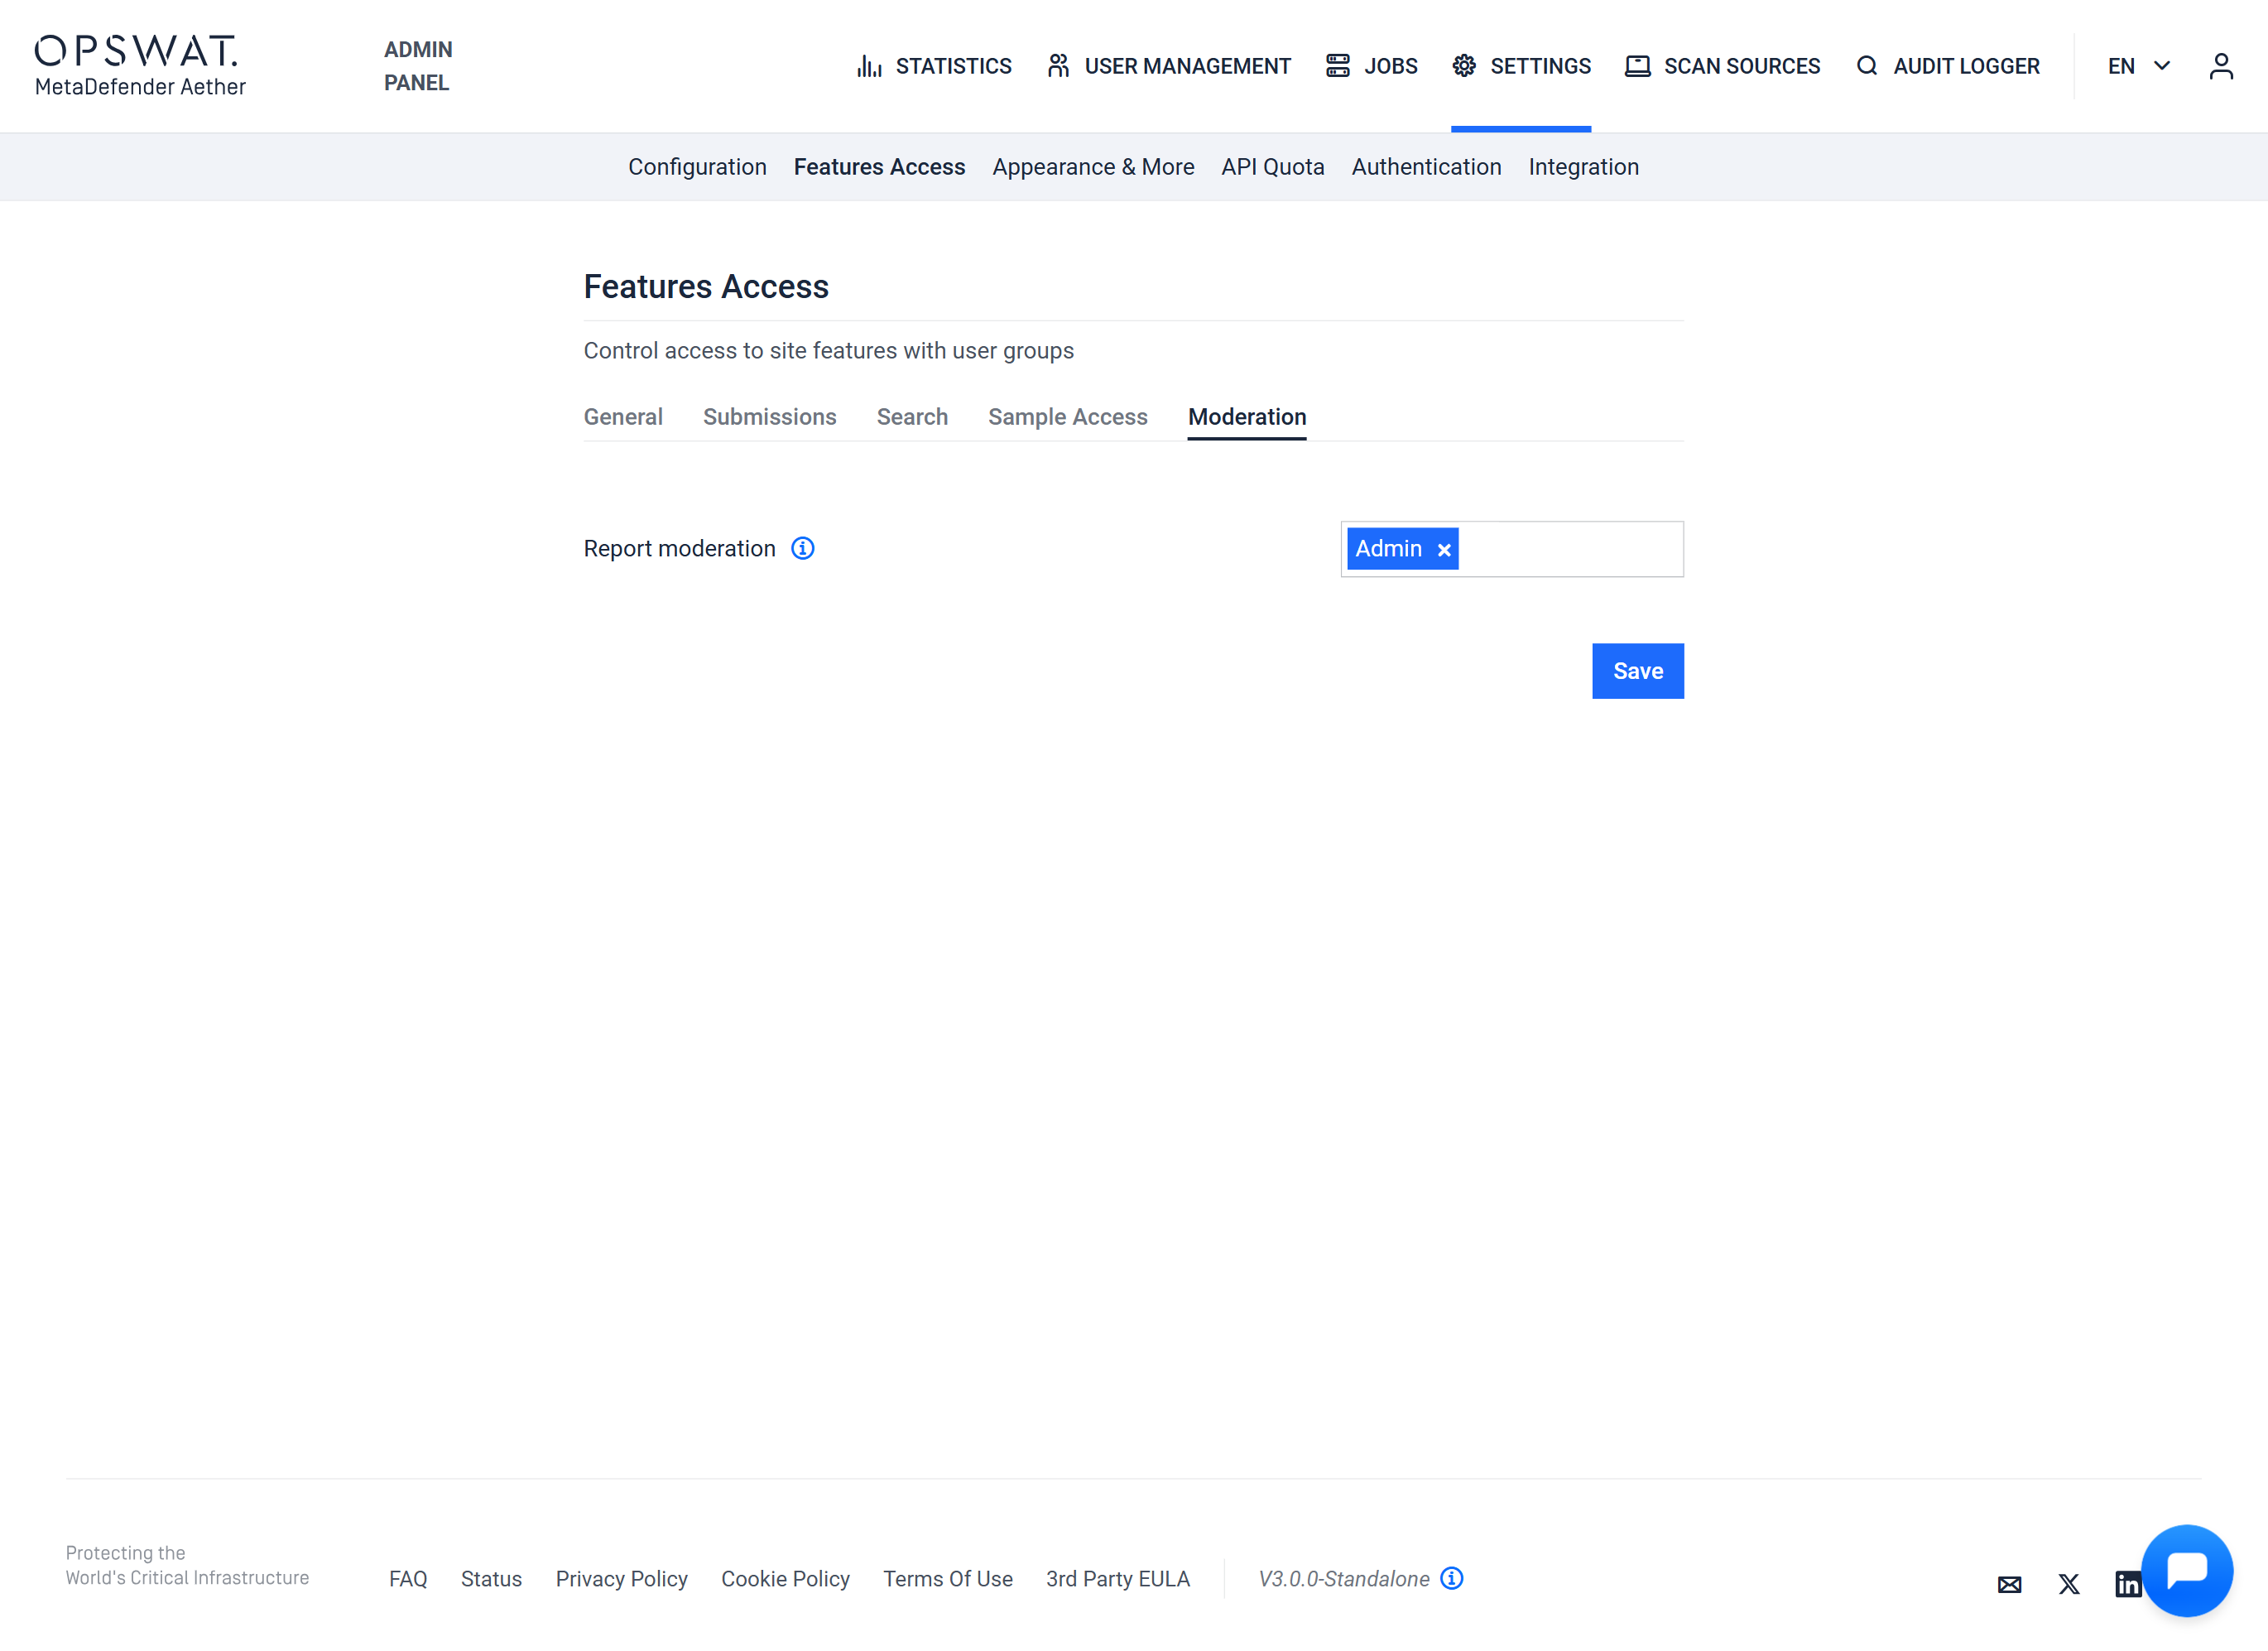Go to Statistics in top navigation
The width and height of the screenshot is (2268, 1651).
tap(934, 66)
